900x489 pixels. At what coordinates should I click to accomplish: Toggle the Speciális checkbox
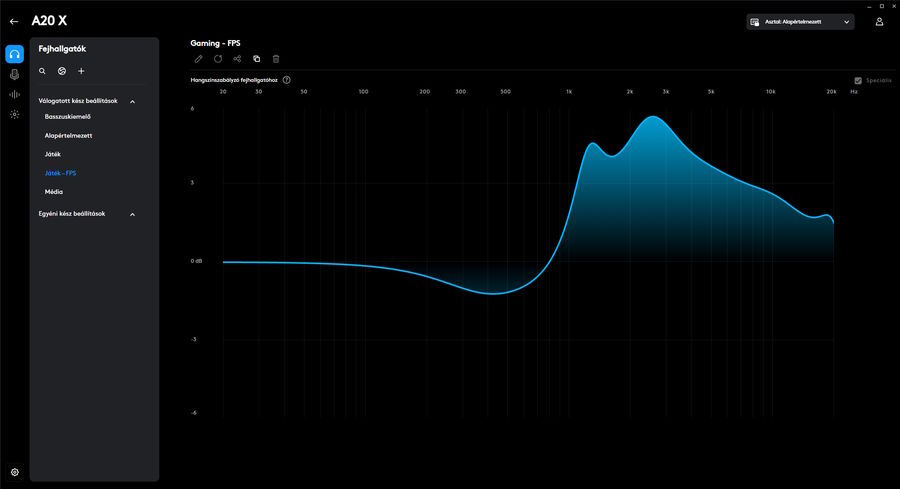point(858,80)
